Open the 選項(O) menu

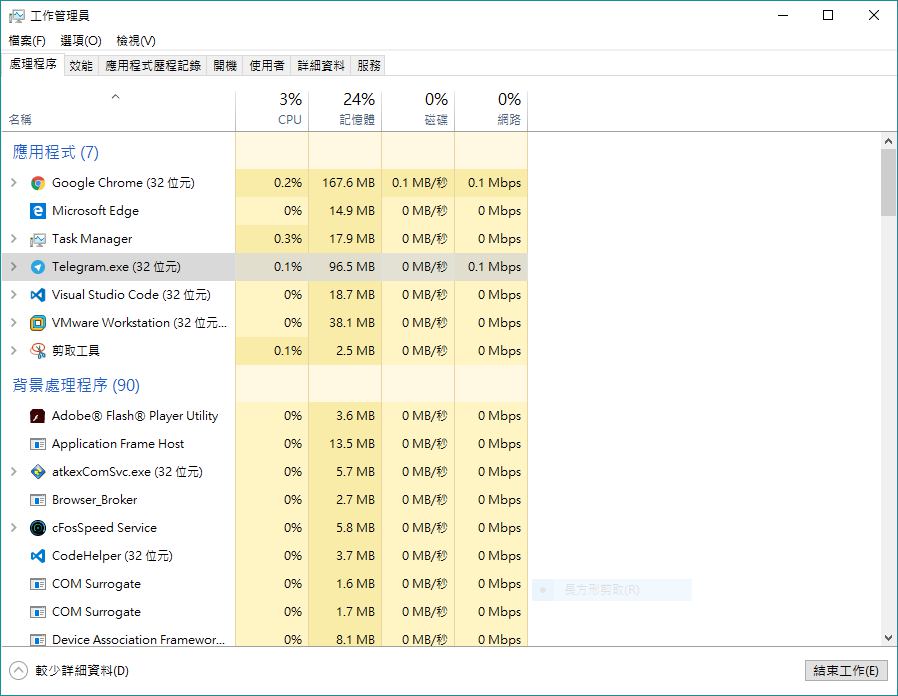pos(81,41)
